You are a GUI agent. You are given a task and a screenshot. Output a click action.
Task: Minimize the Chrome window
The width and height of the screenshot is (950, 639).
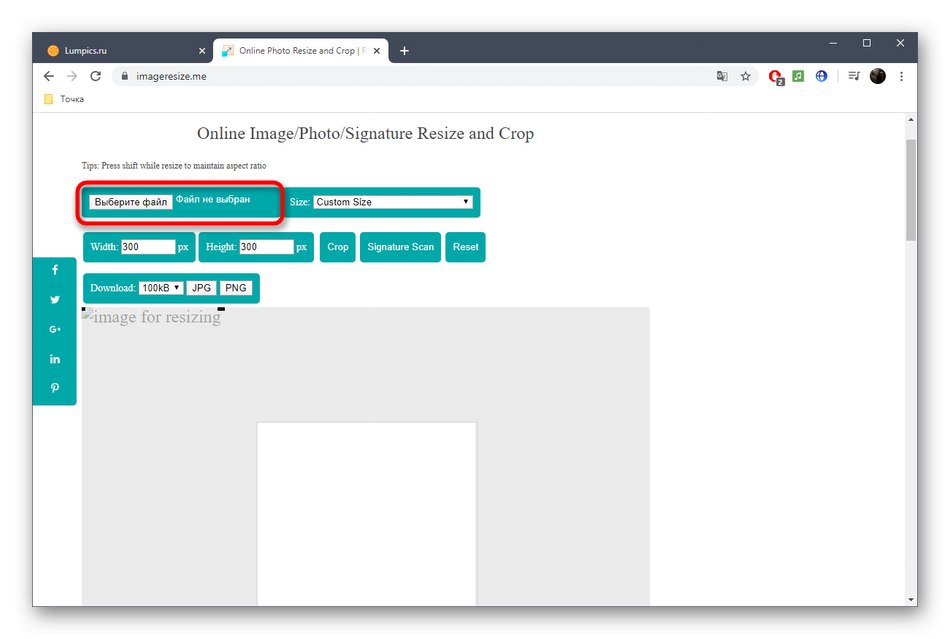[833, 43]
